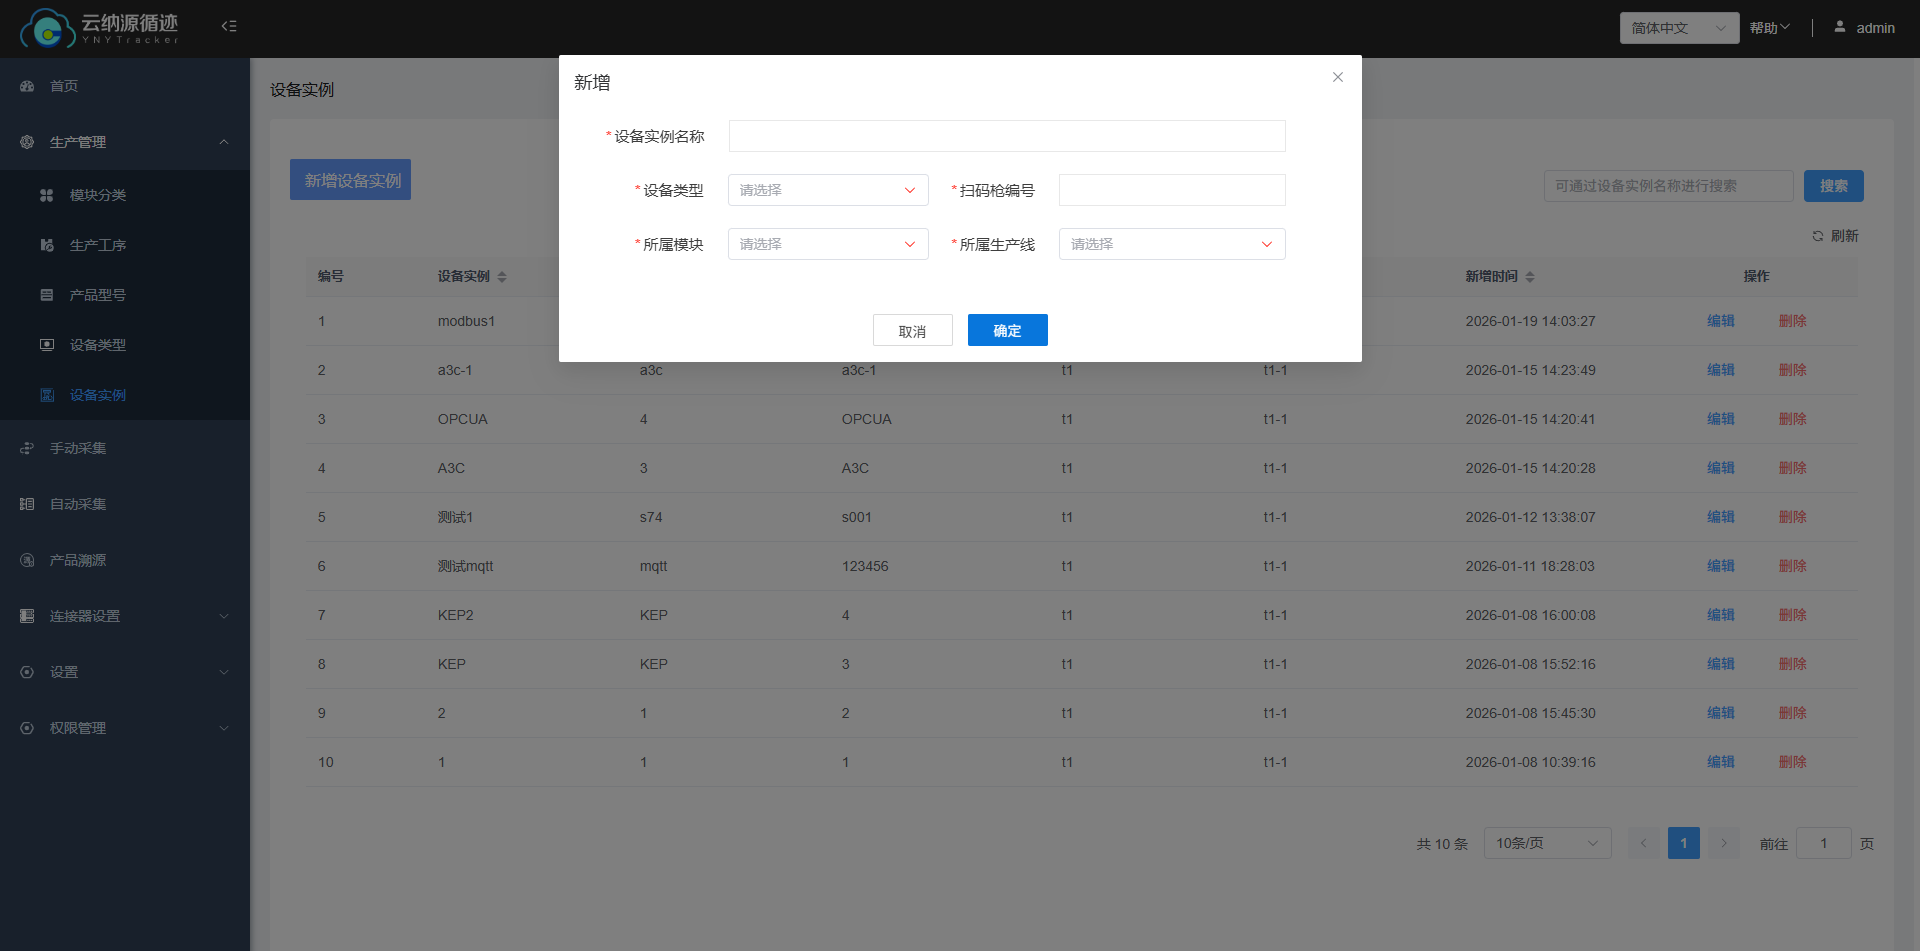Image resolution: width=1920 pixels, height=951 pixels.
Task: Sort by 新增时间 column sort arrows
Action: click(x=1530, y=277)
